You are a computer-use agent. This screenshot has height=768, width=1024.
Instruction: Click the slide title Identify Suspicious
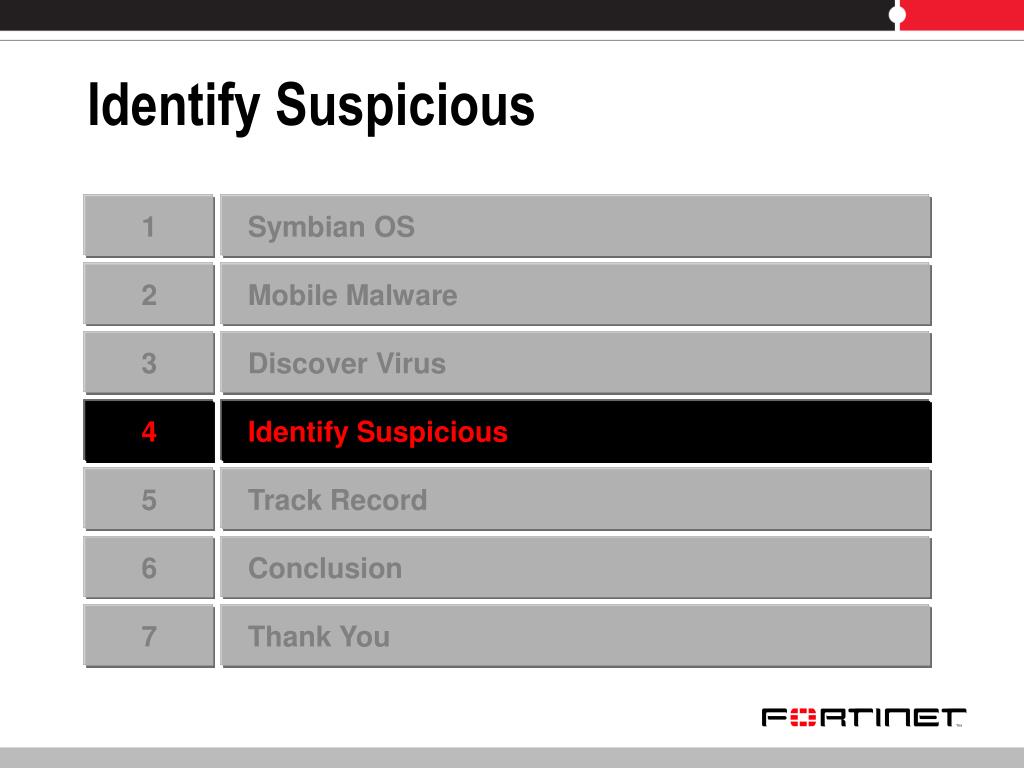[x=311, y=106]
